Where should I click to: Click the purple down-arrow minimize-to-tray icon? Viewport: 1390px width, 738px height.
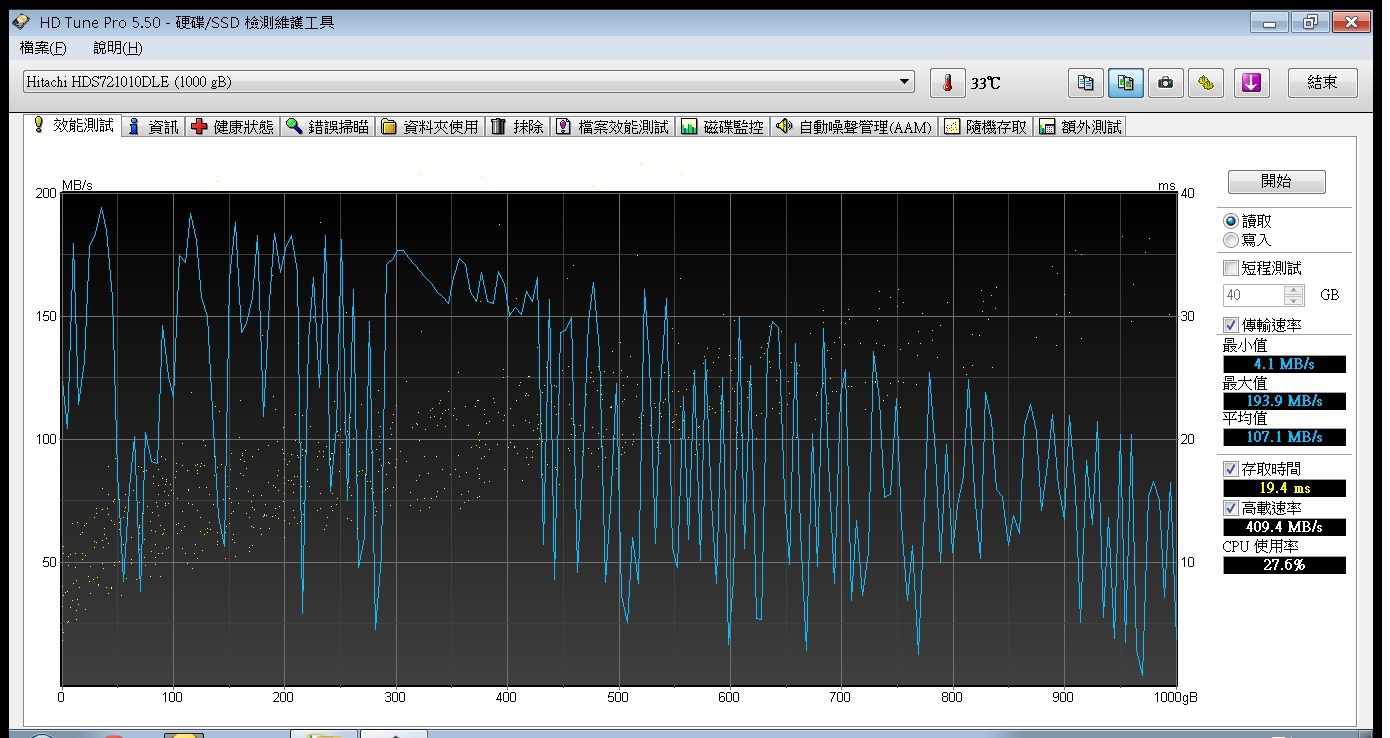tap(1251, 83)
